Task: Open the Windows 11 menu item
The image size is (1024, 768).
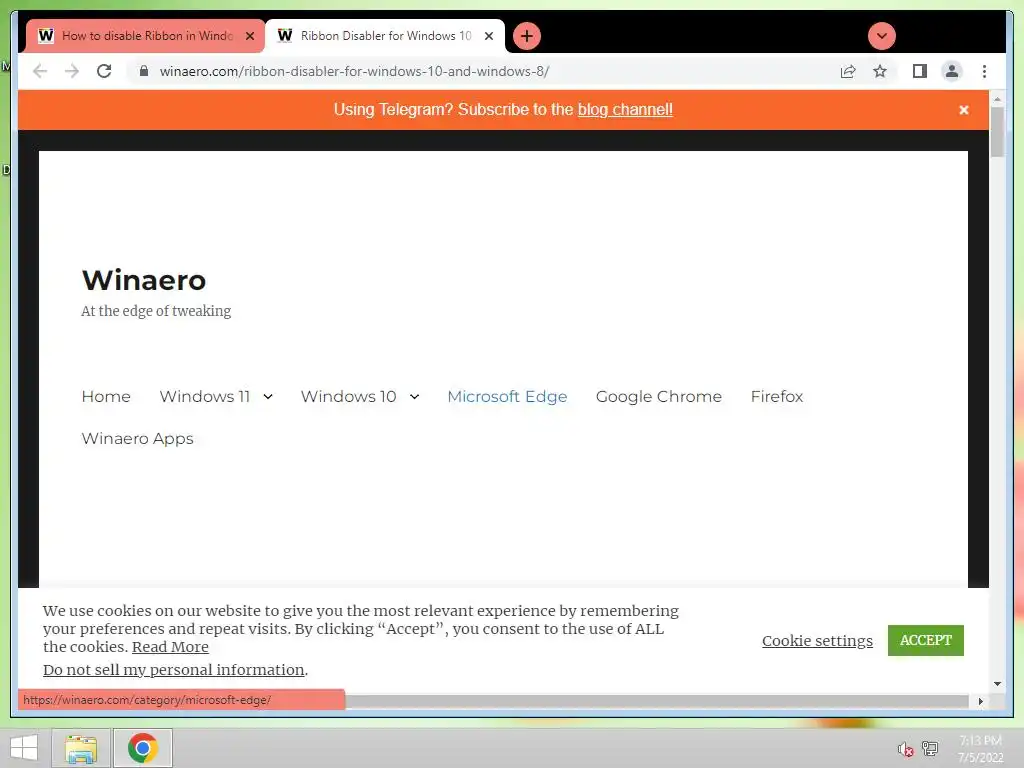Action: point(204,396)
